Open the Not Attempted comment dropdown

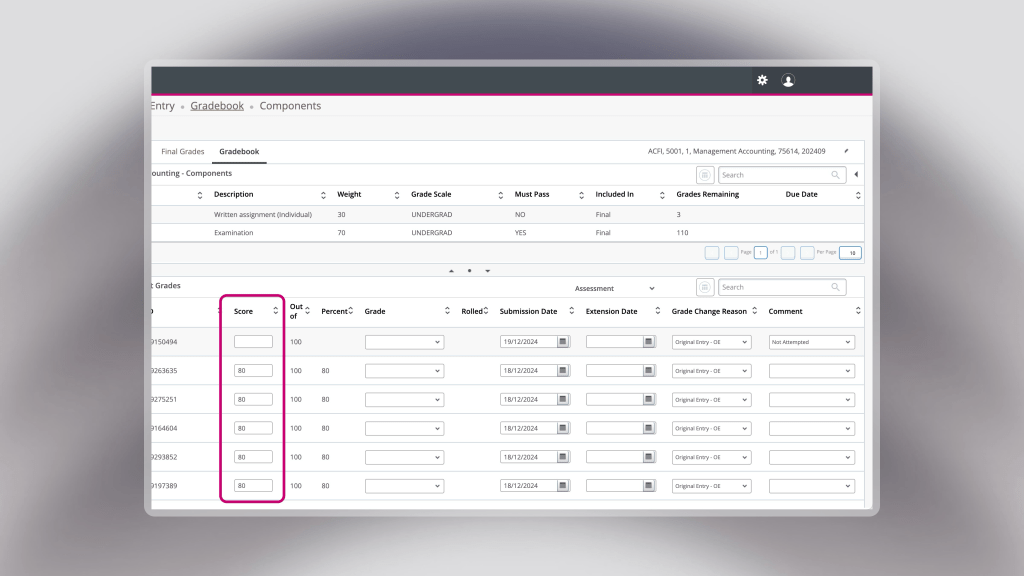point(812,342)
